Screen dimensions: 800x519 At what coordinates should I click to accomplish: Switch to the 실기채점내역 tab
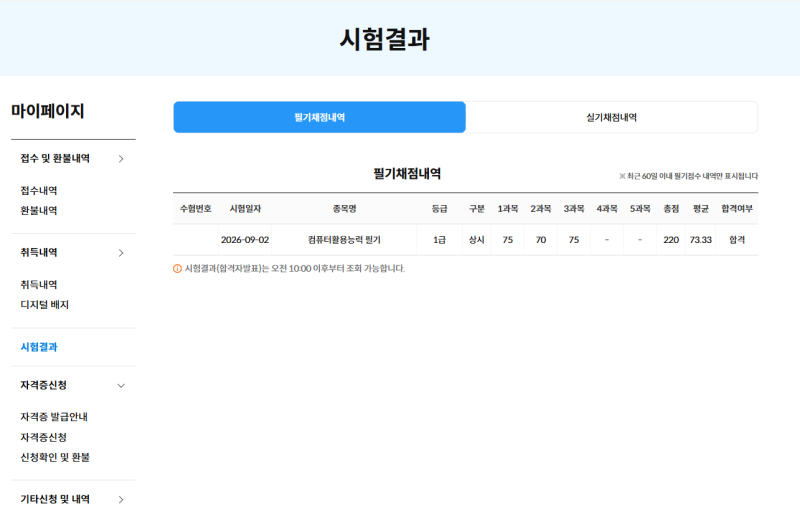click(611, 117)
